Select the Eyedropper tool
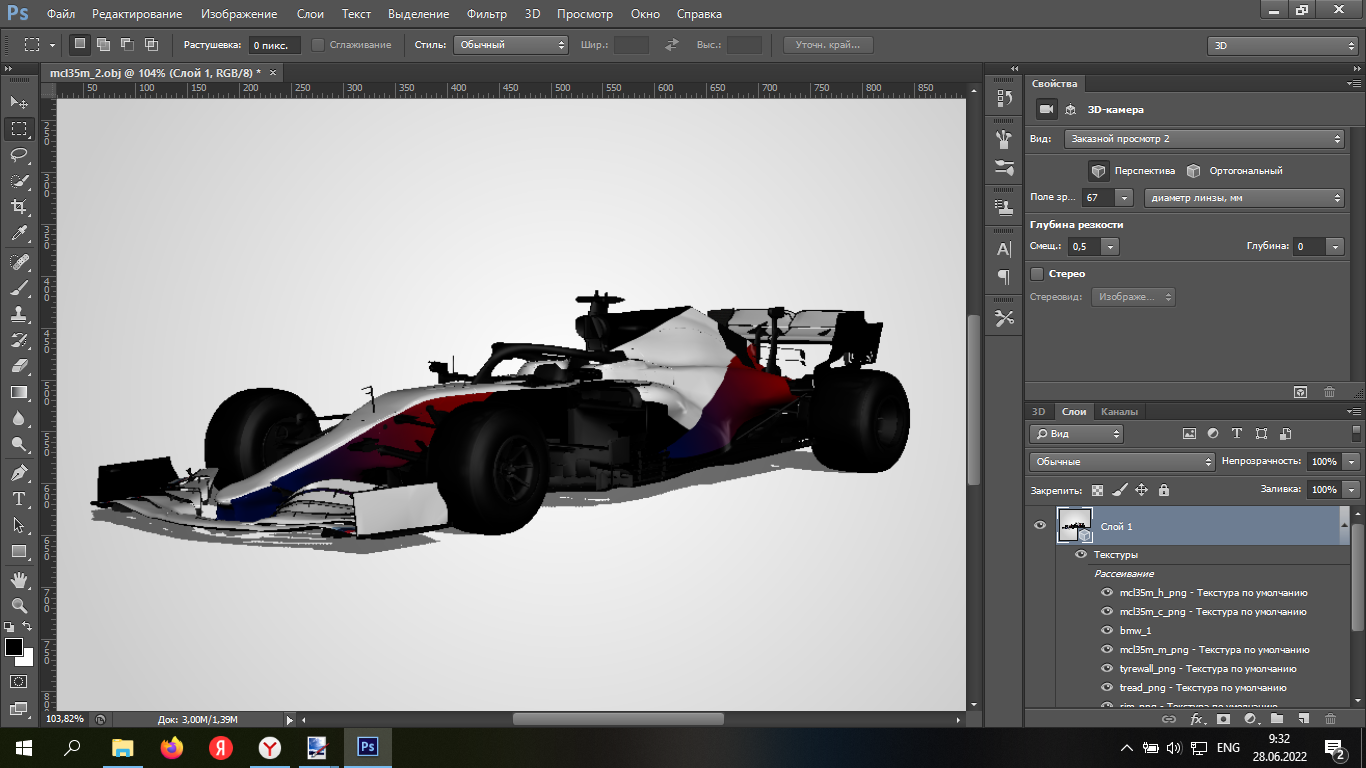The height and width of the screenshot is (768, 1366). pos(19,234)
